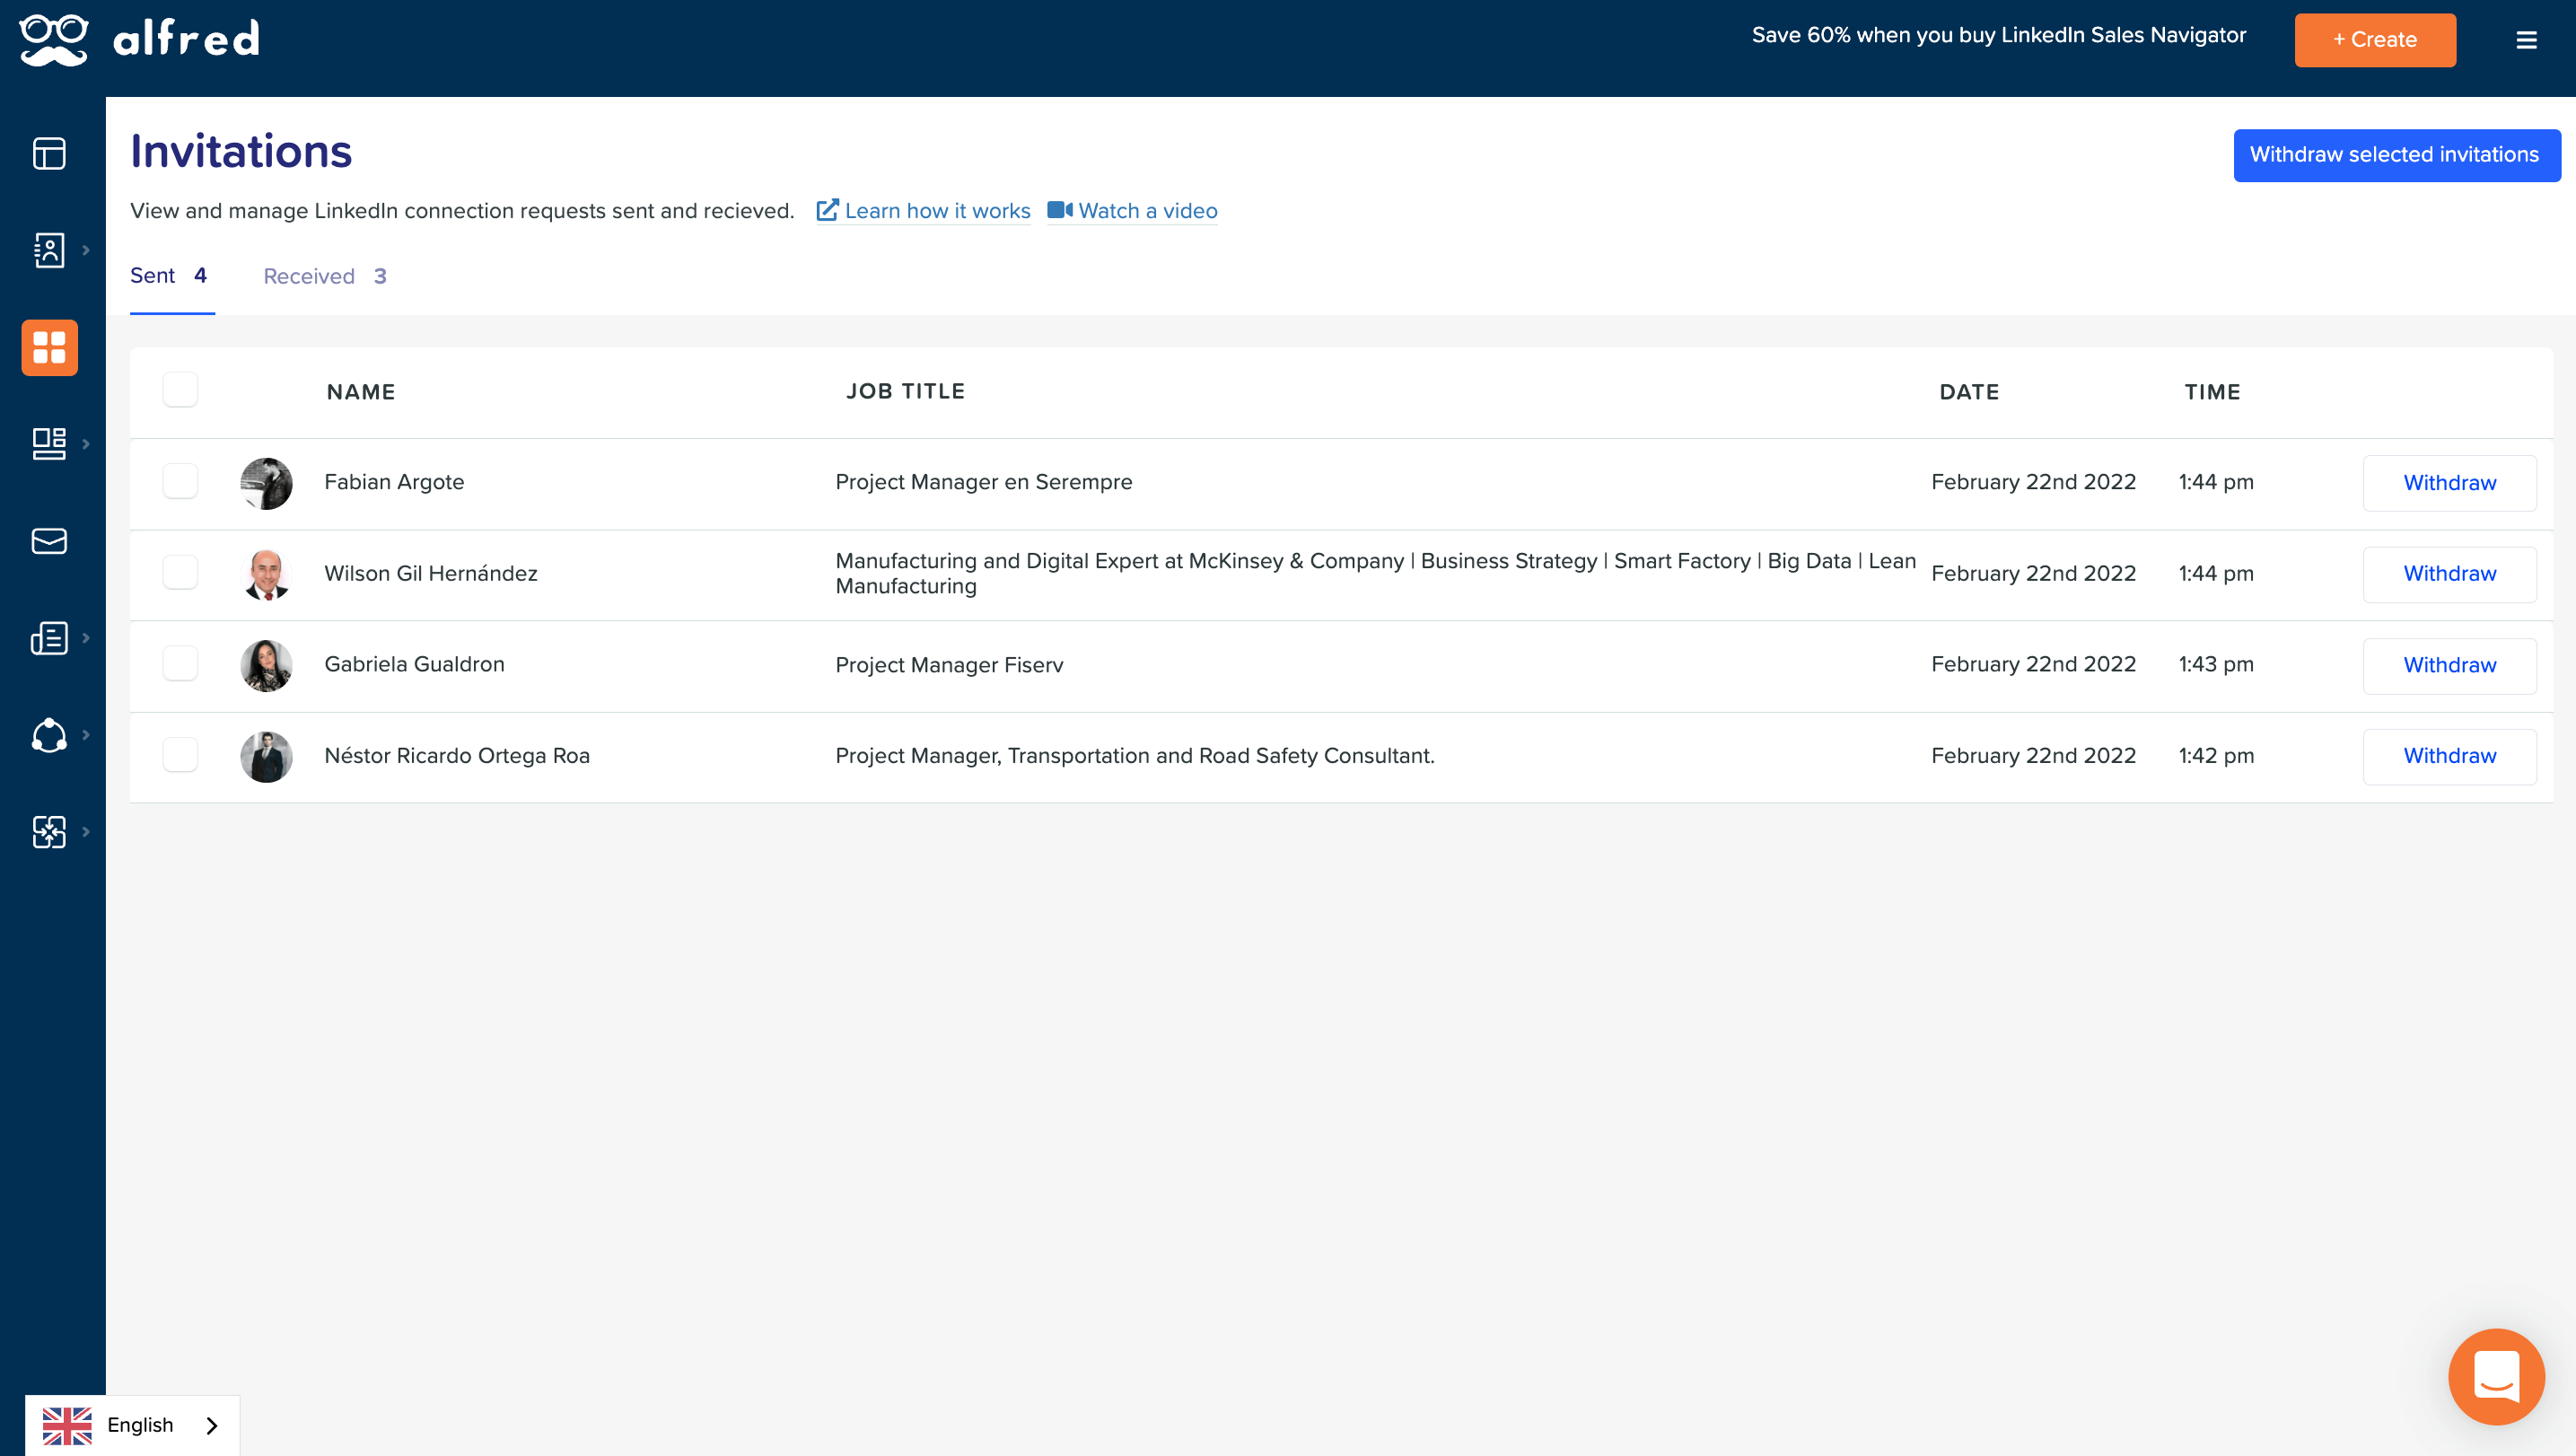2576x1456 pixels.
Task: Expand the contacts sidebar chevron
Action: click(88, 250)
